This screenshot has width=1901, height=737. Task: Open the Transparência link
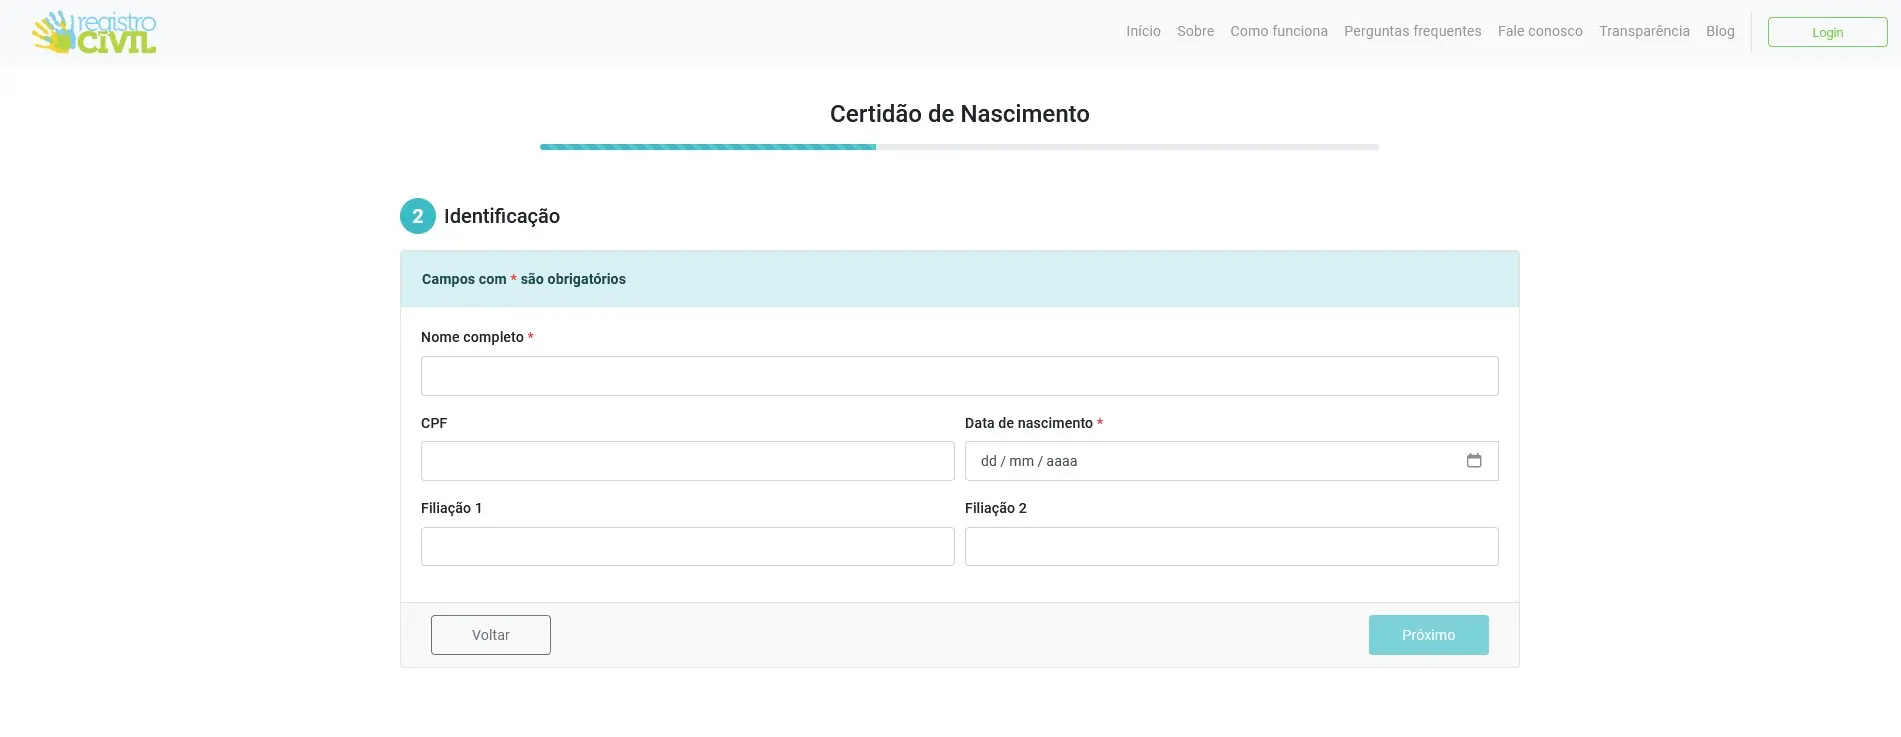[x=1643, y=32]
